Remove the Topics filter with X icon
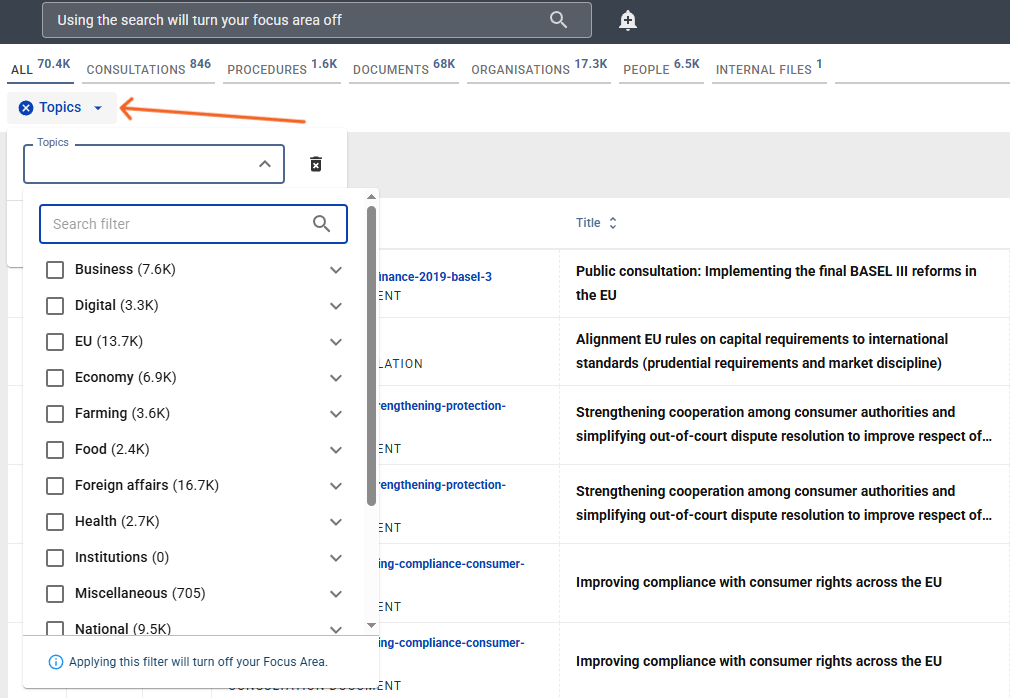This screenshot has width=1010, height=698. click(26, 108)
